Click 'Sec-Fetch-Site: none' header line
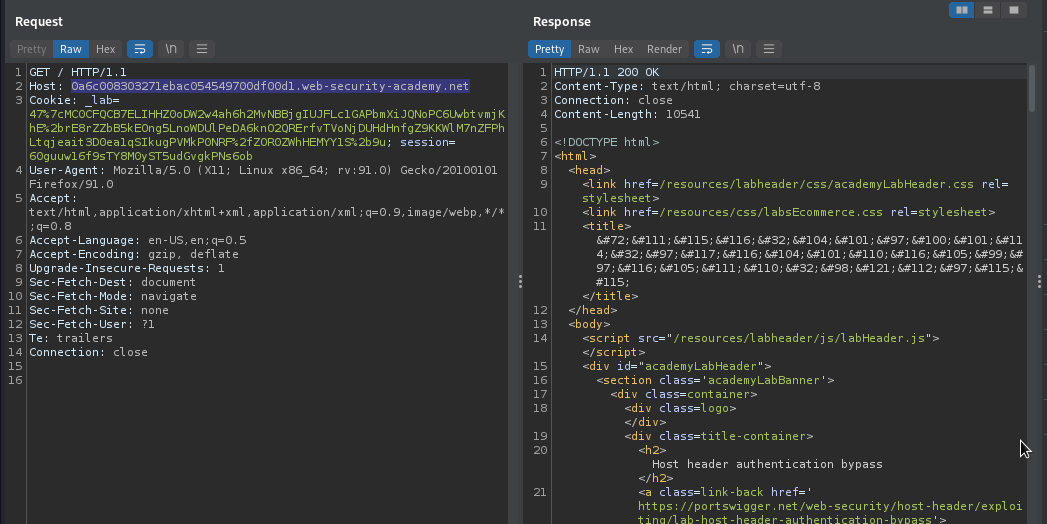This screenshot has height=524, width=1047. tap(99, 310)
